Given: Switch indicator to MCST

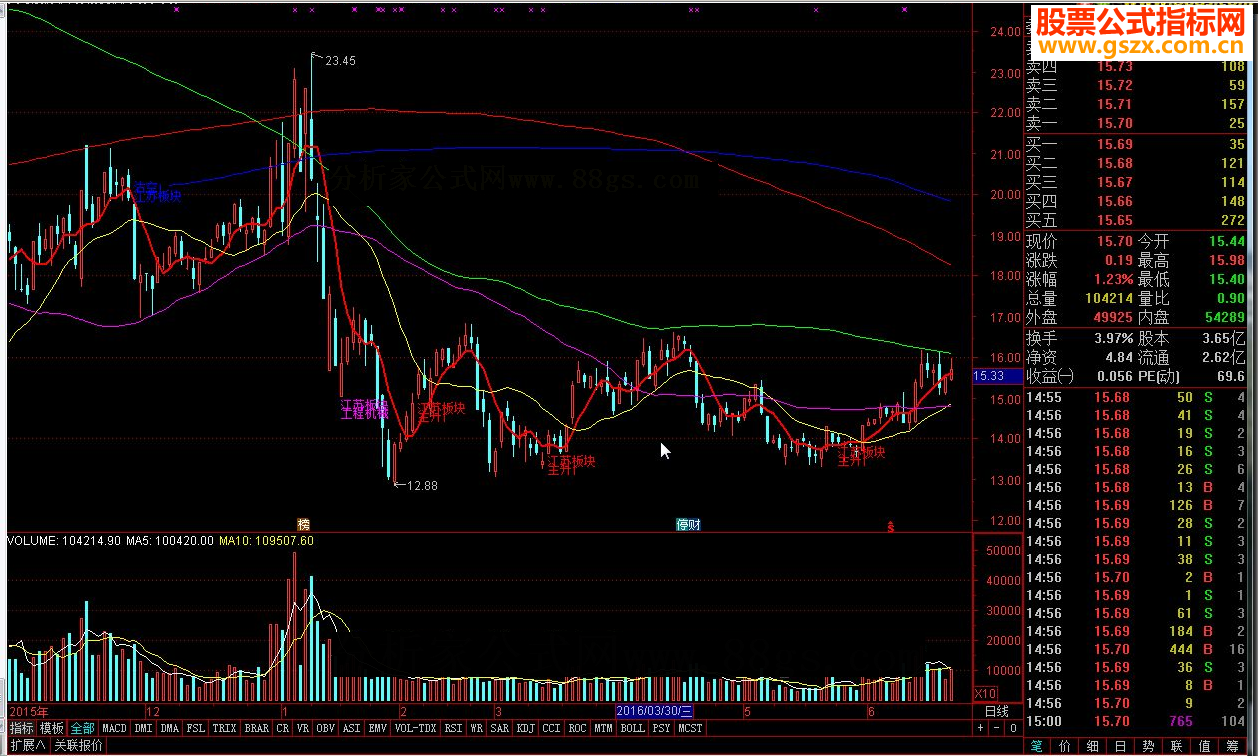Looking at the screenshot, I should (690, 728).
